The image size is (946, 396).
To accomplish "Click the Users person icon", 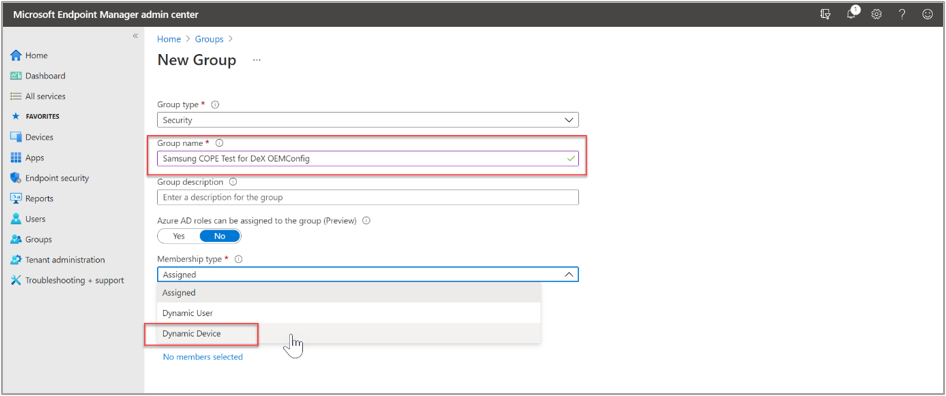I will pyautogui.click(x=16, y=219).
